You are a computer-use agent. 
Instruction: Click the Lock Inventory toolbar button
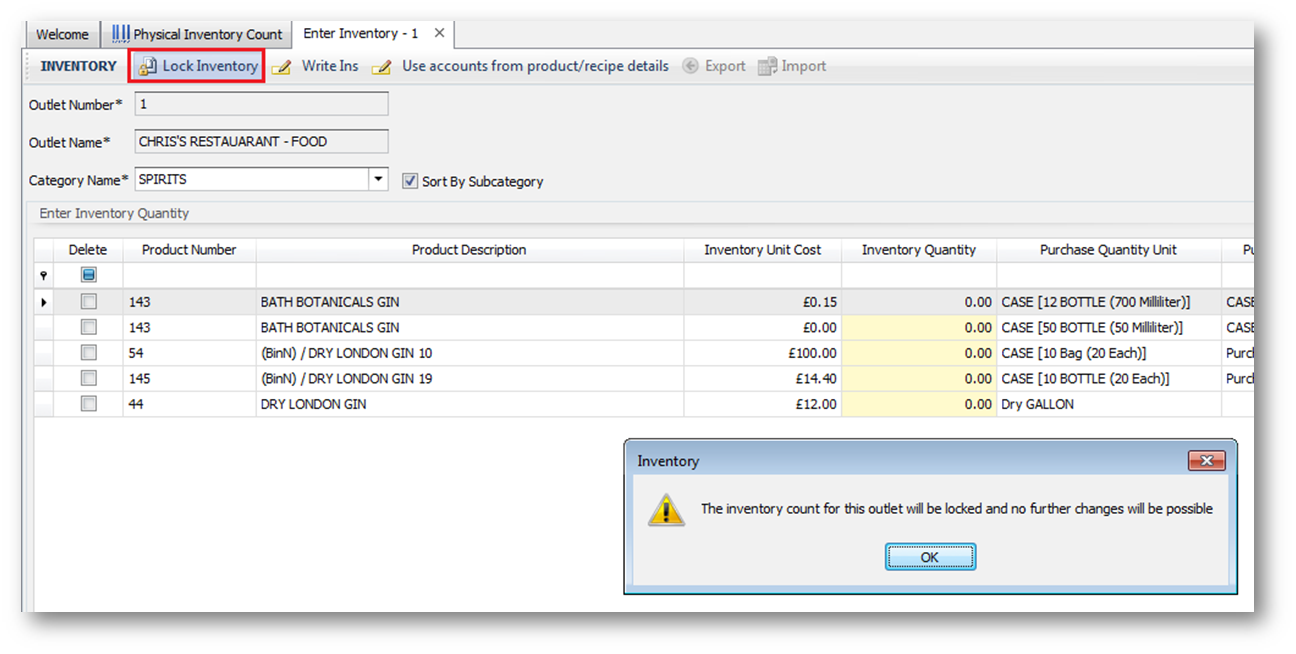click(x=198, y=66)
